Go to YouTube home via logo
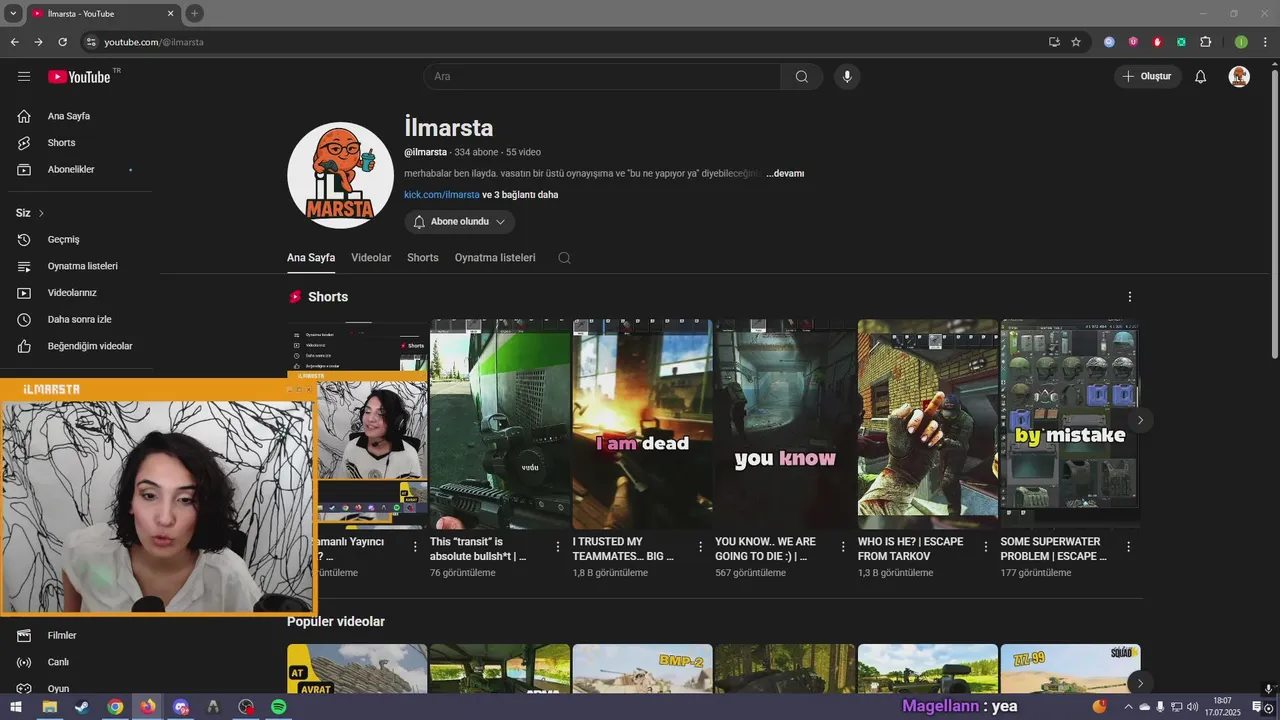 click(x=79, y=77)
